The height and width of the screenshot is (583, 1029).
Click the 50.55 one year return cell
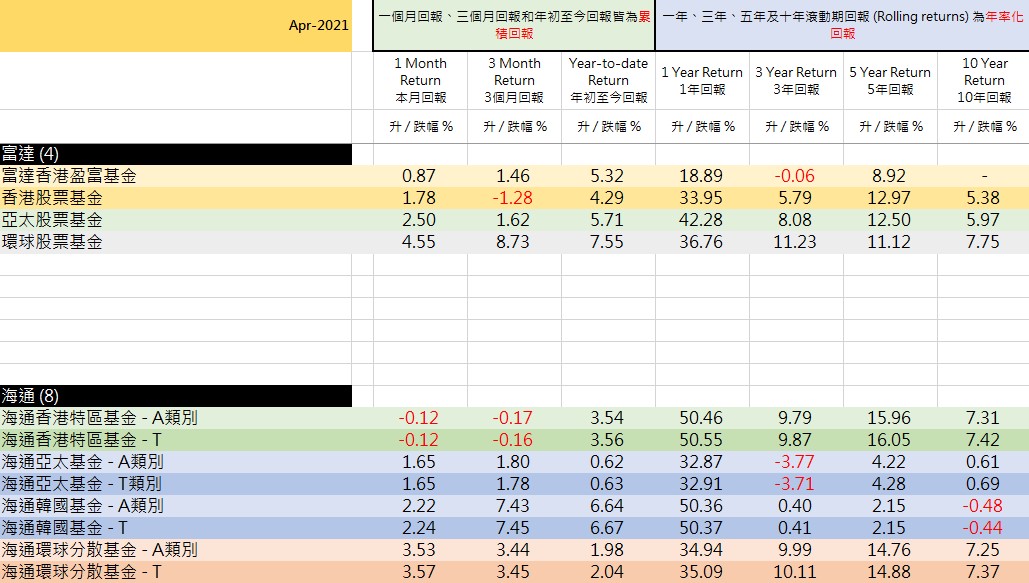tap(701, 440)
